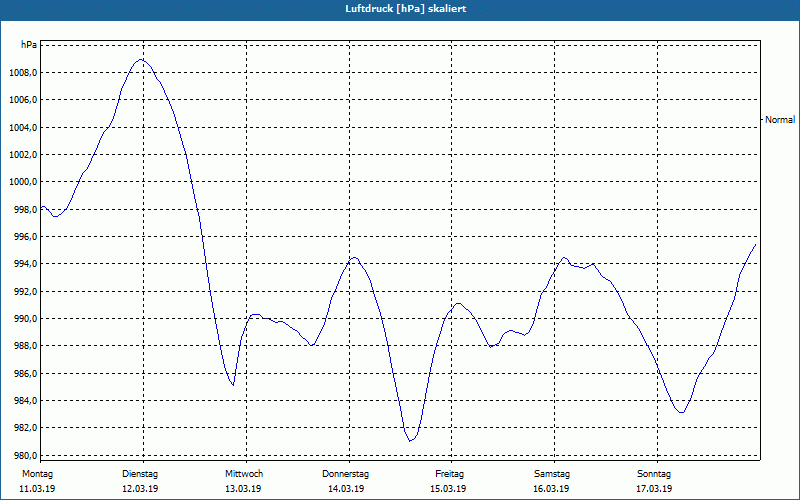Select the 984,0 y-axis value

pos(25,401)
